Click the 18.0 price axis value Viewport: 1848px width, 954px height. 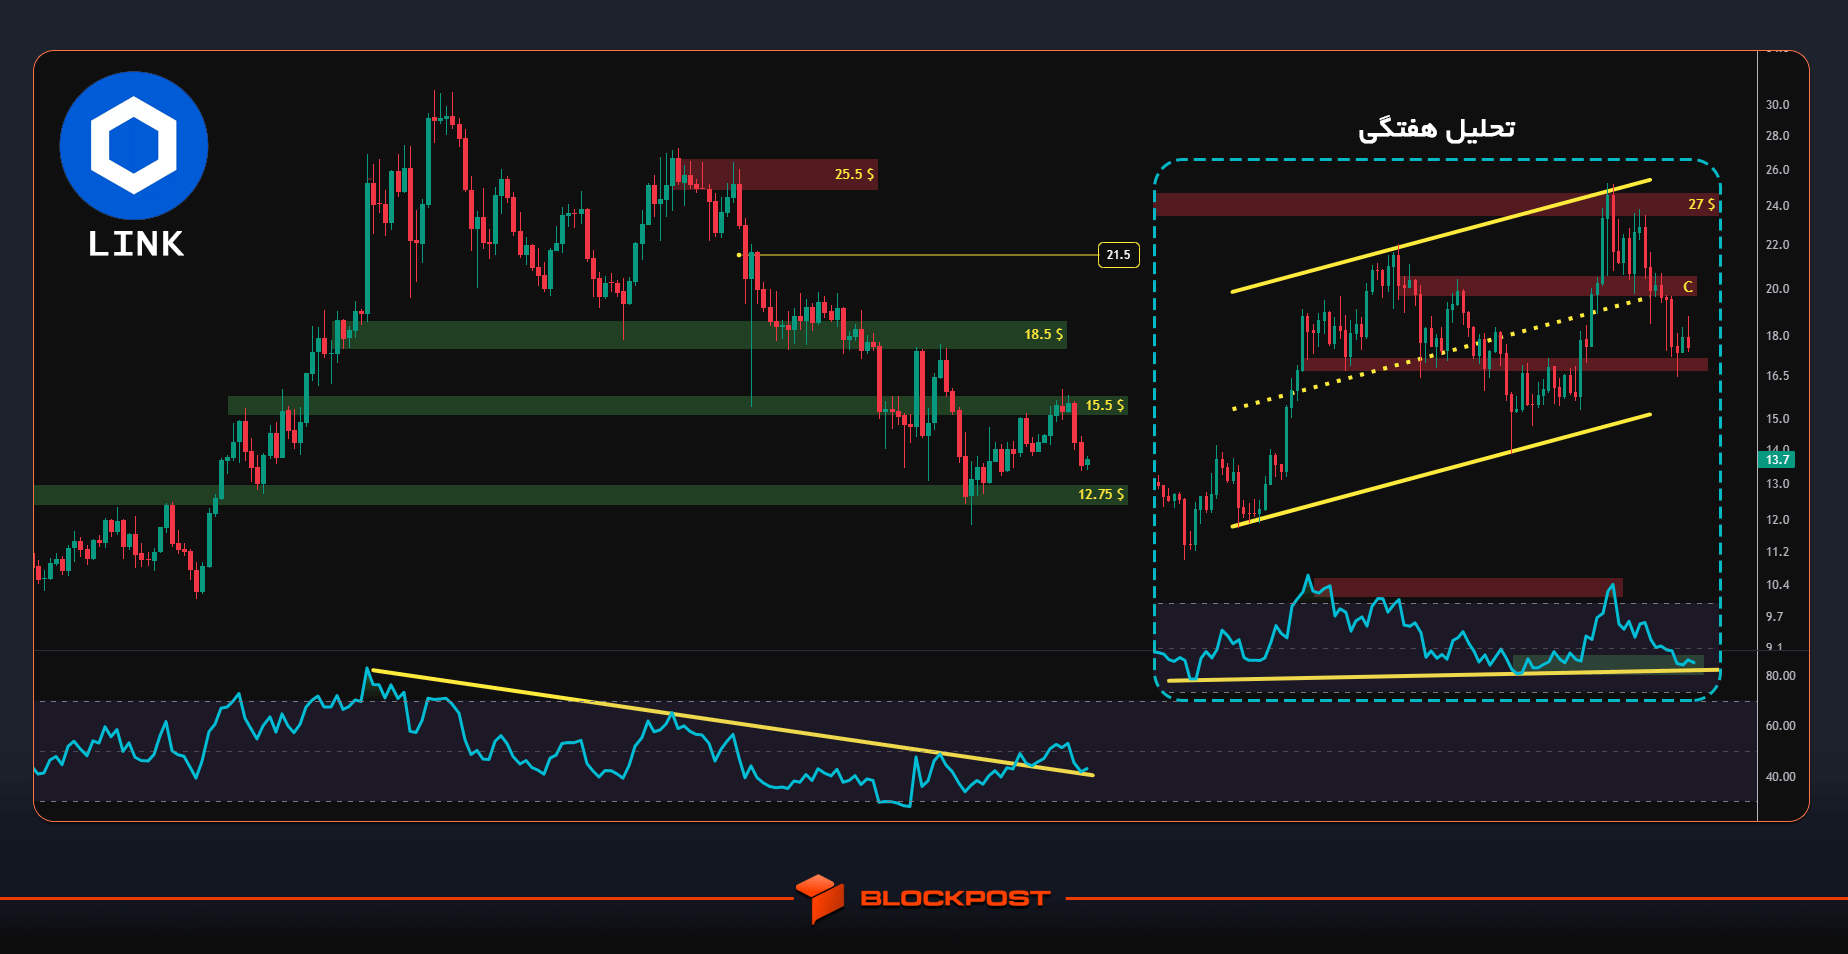click(x=1777, y=336)
